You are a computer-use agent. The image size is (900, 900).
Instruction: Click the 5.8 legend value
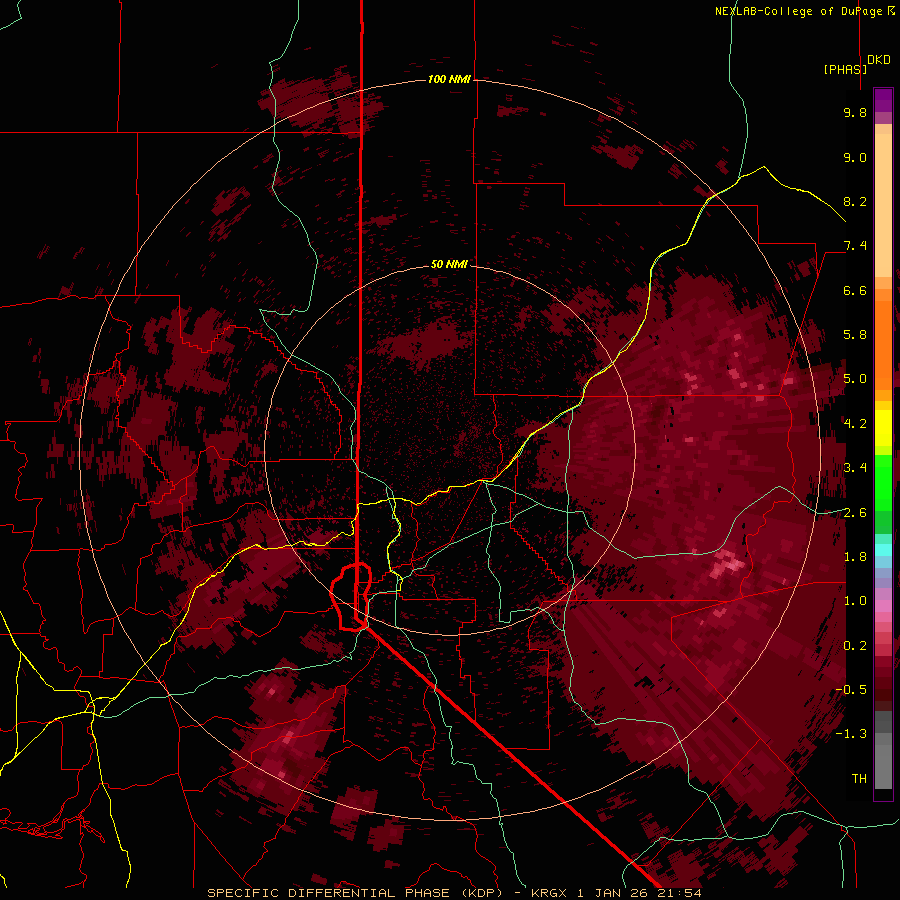[x=855, y=335]
